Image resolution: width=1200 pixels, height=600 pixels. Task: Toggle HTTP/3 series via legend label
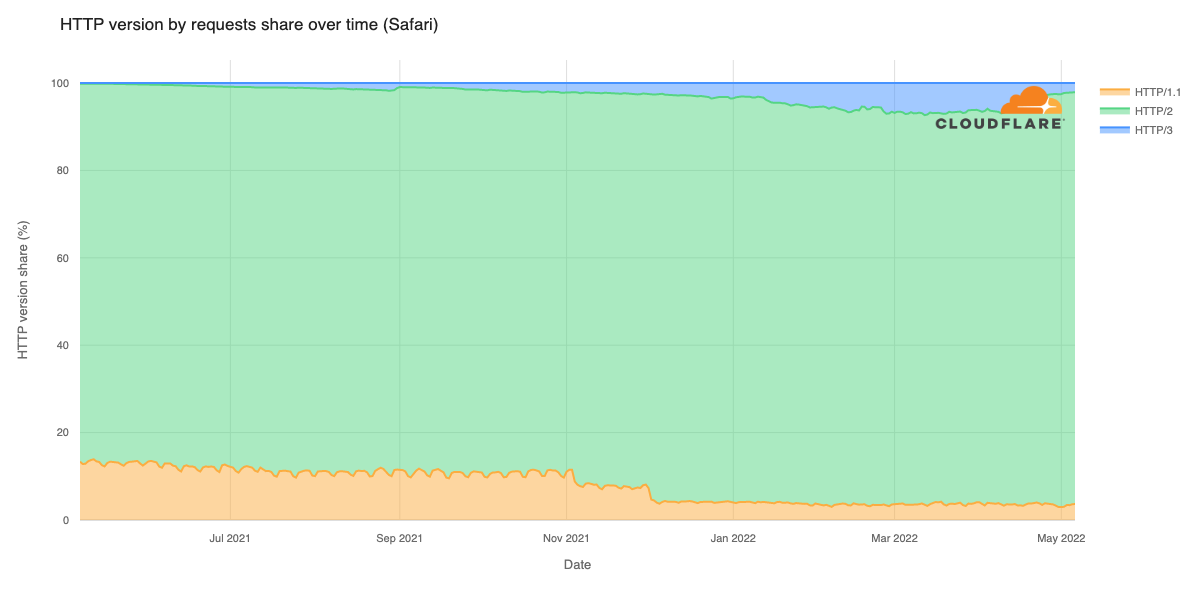1152,130
